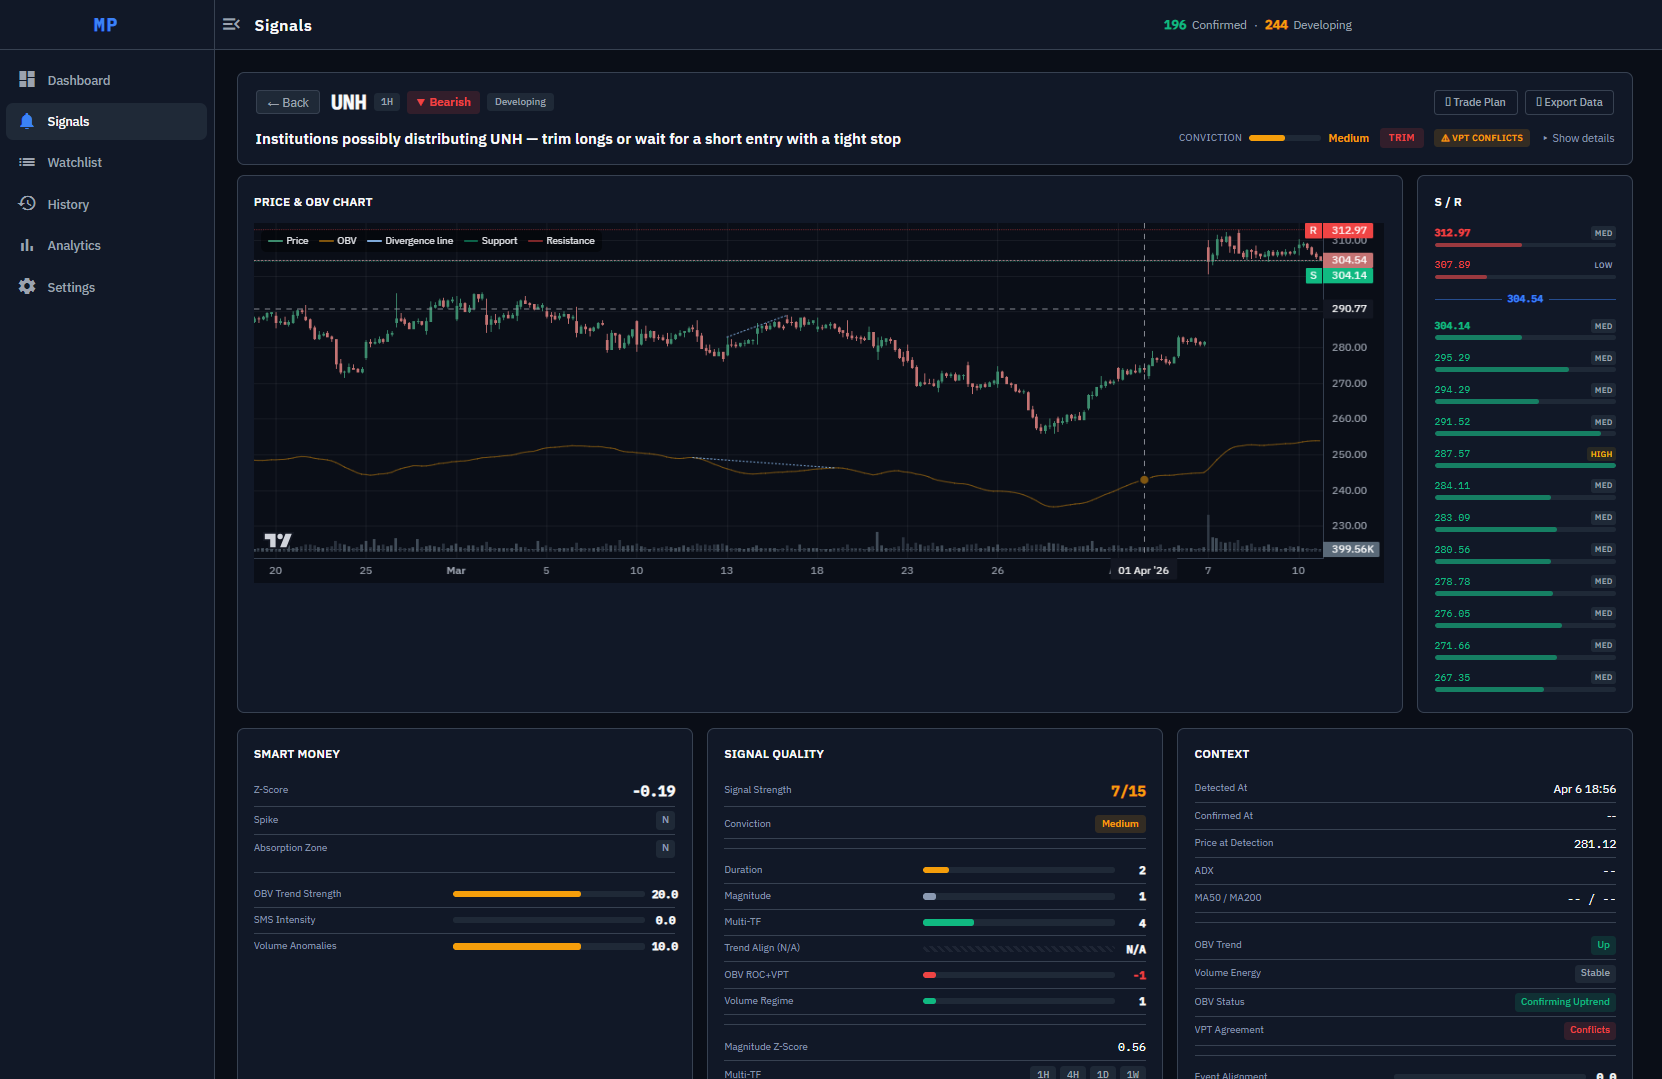Select the 304.14 support level in S/R
This screenshot has width=1662, height=1079.
pos(1525,328)
